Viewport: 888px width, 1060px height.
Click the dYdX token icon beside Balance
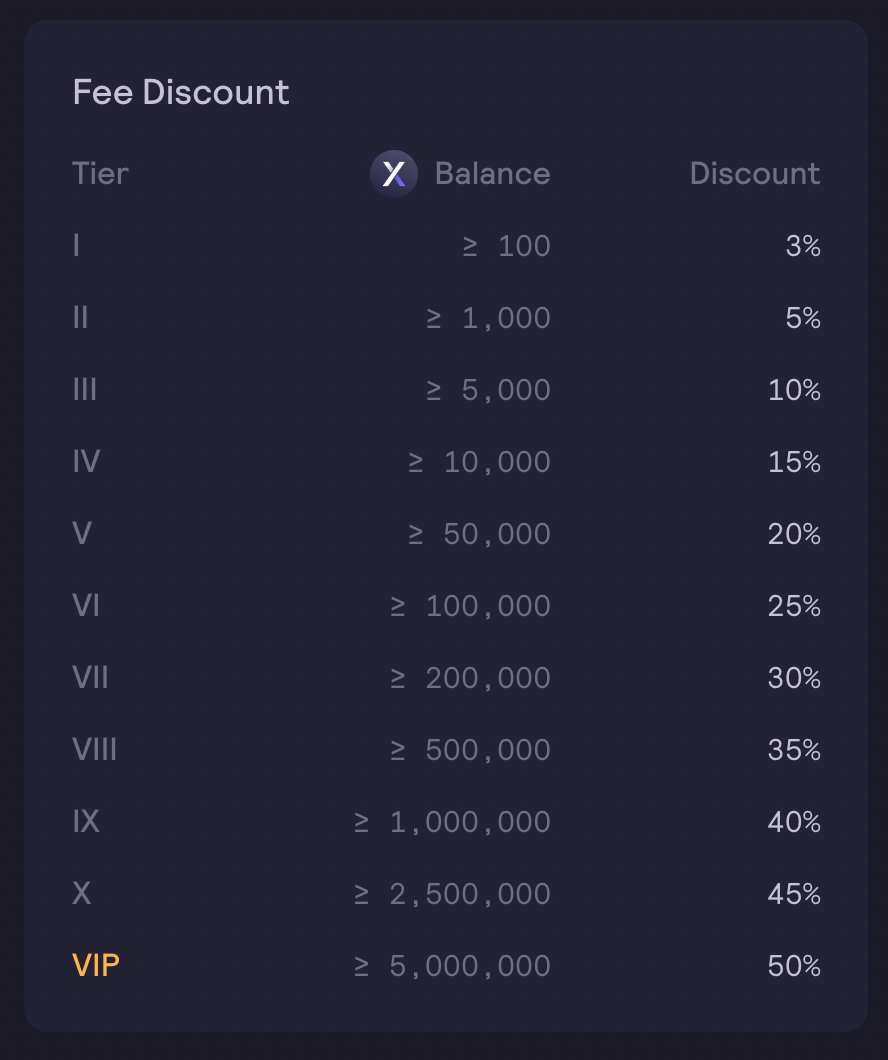tap(394, 174)
